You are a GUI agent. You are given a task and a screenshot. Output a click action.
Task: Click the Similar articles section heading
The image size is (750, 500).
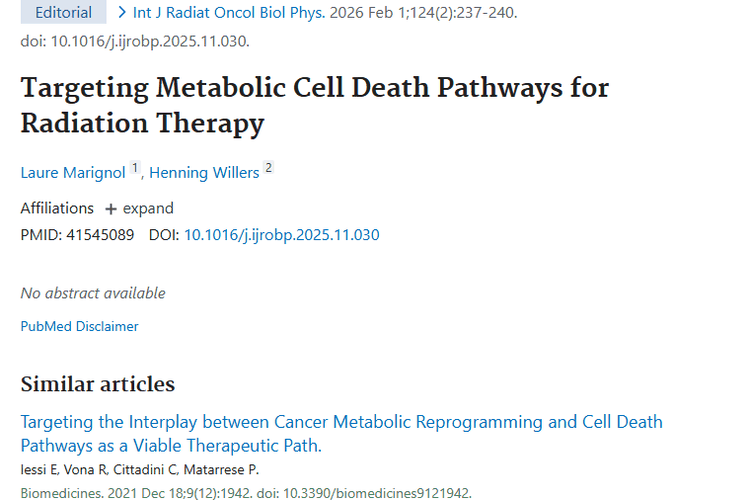[97, 384]
